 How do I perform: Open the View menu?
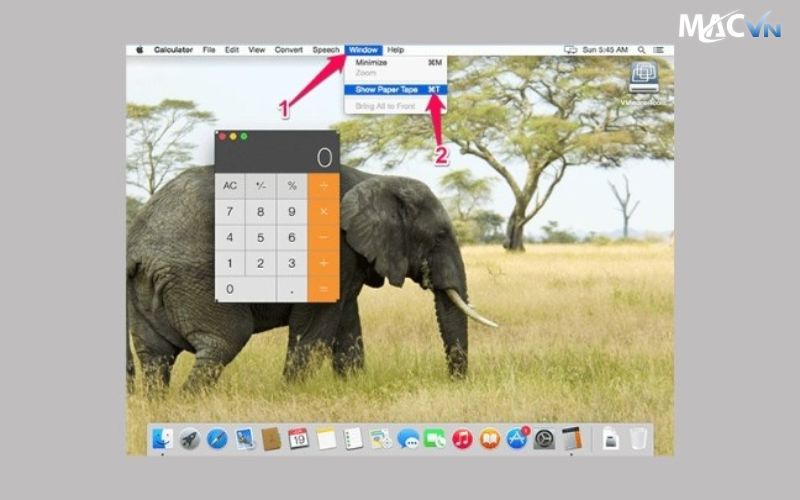point(257,49)
